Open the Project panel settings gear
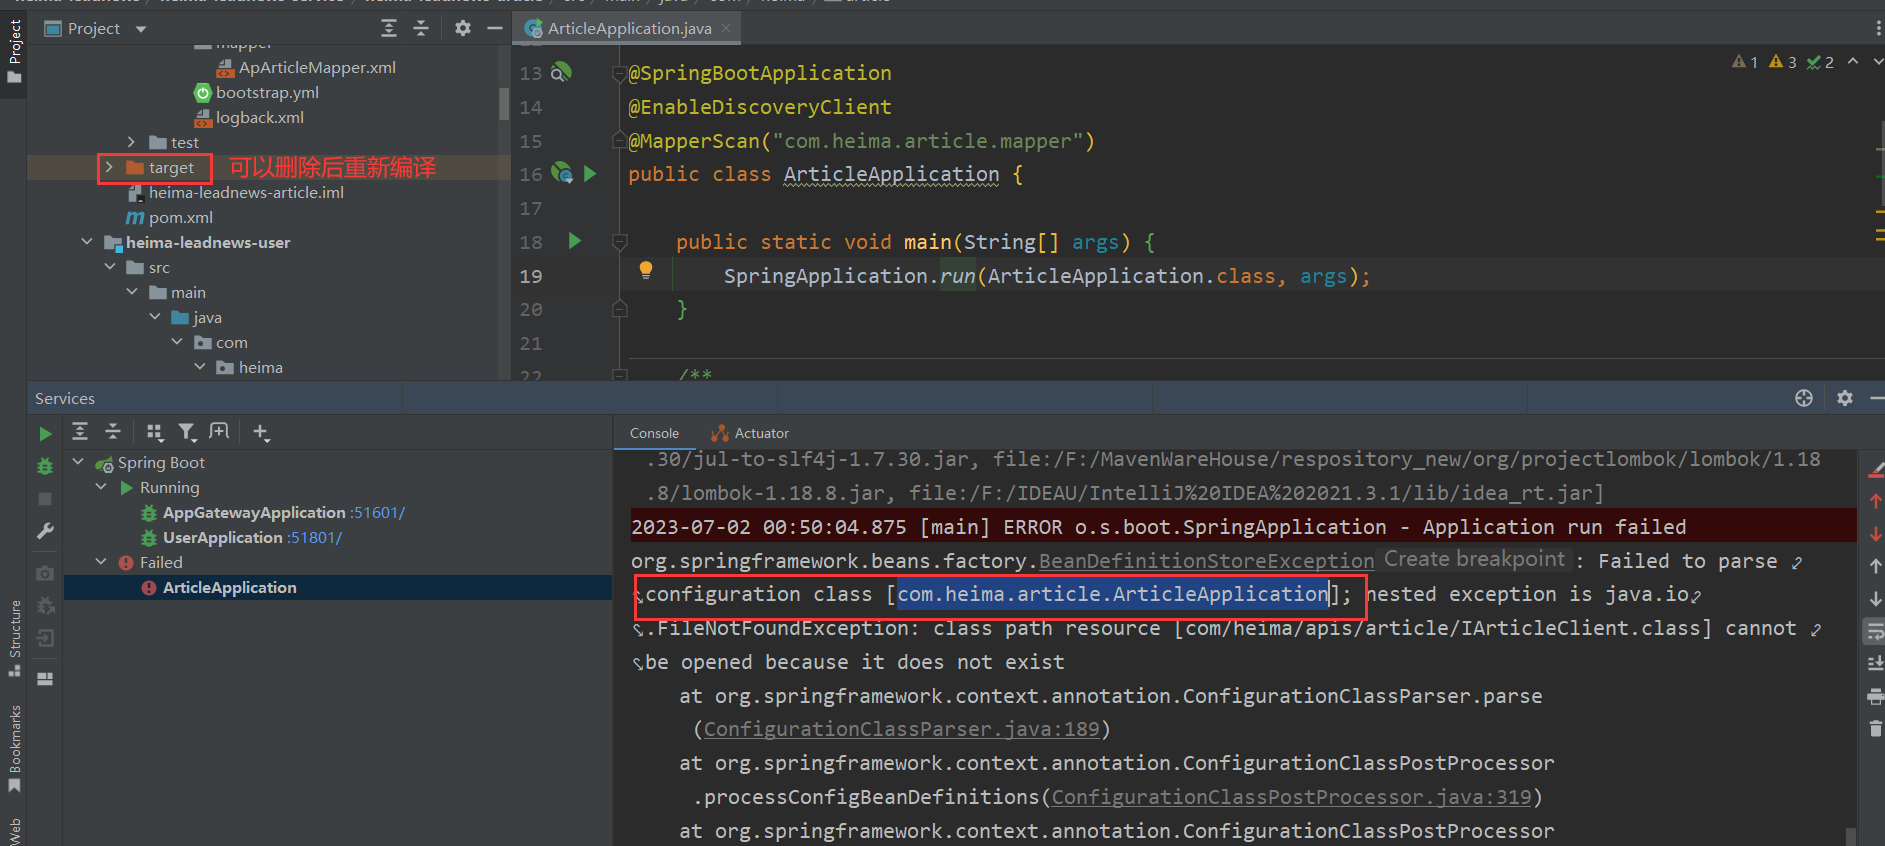 462,28
